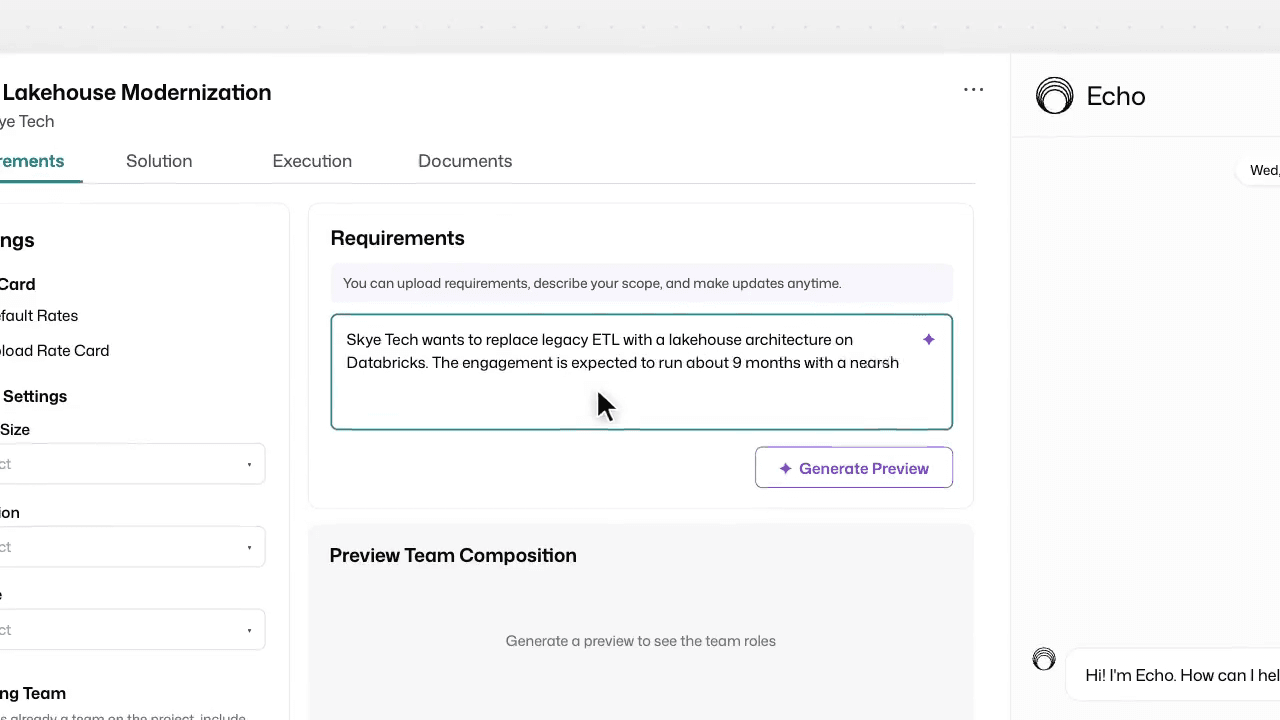Choose the Upload Rate Card option

[x=55, y=351]
